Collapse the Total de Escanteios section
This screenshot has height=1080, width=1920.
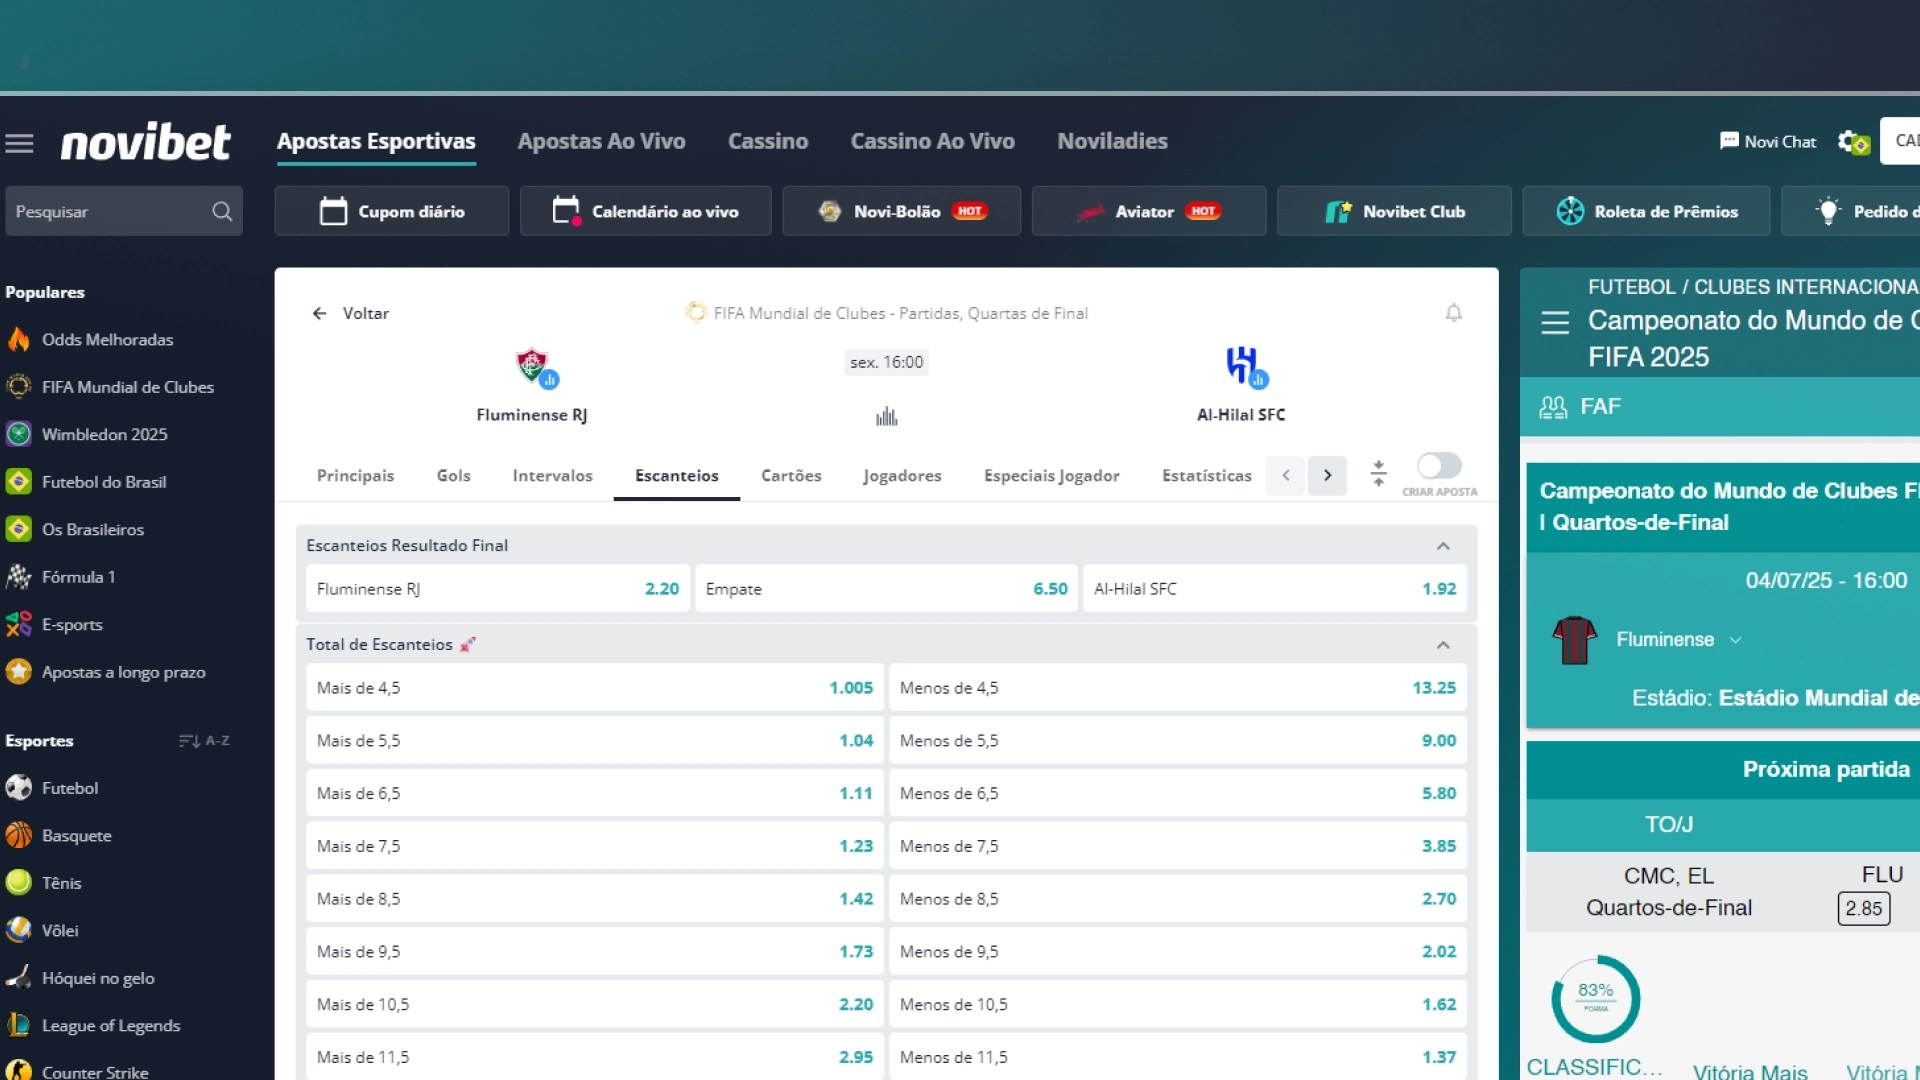[1442, 645]
